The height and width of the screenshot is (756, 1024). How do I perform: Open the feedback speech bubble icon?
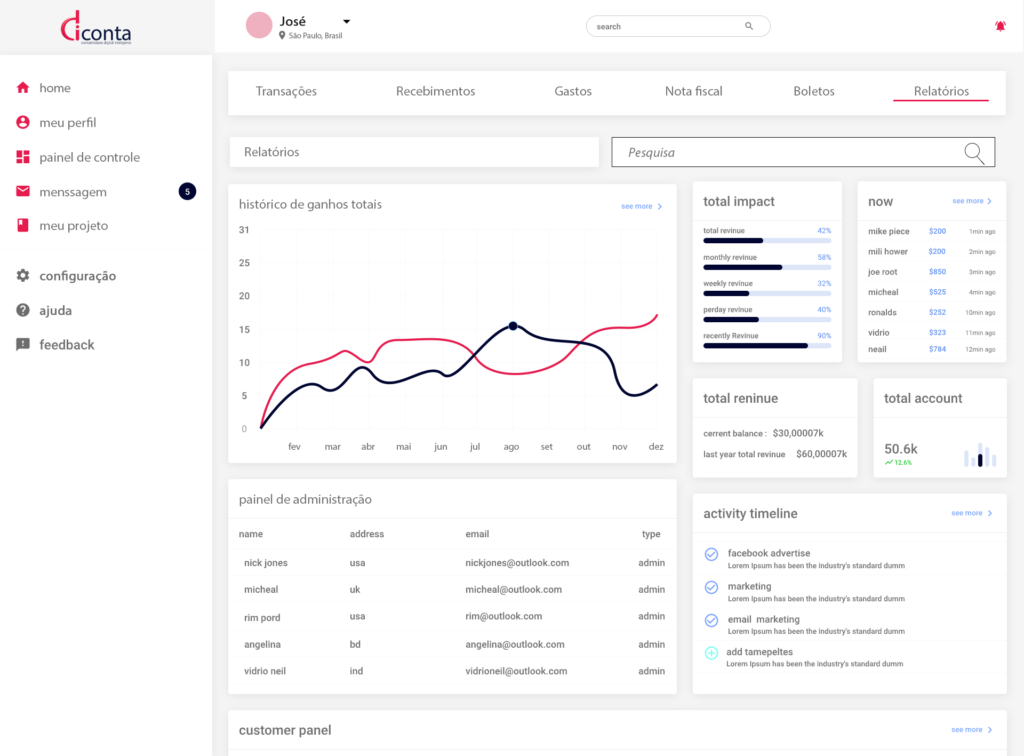tap(23, 345)
